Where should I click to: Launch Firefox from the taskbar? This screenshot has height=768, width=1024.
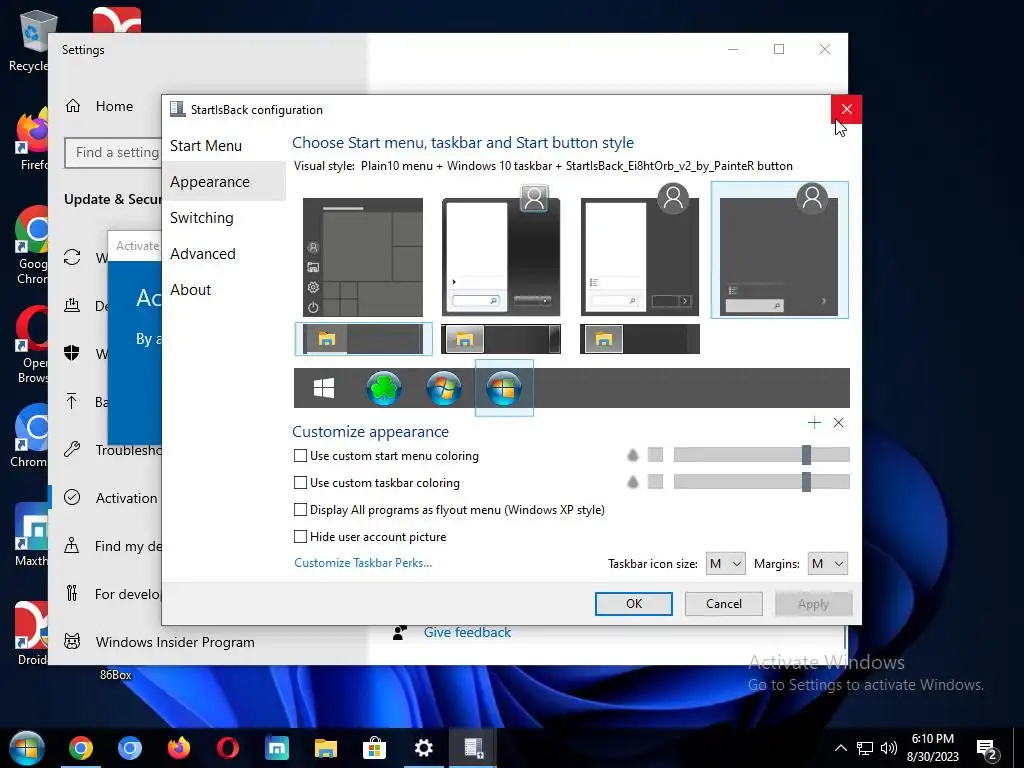pos(179,748)
